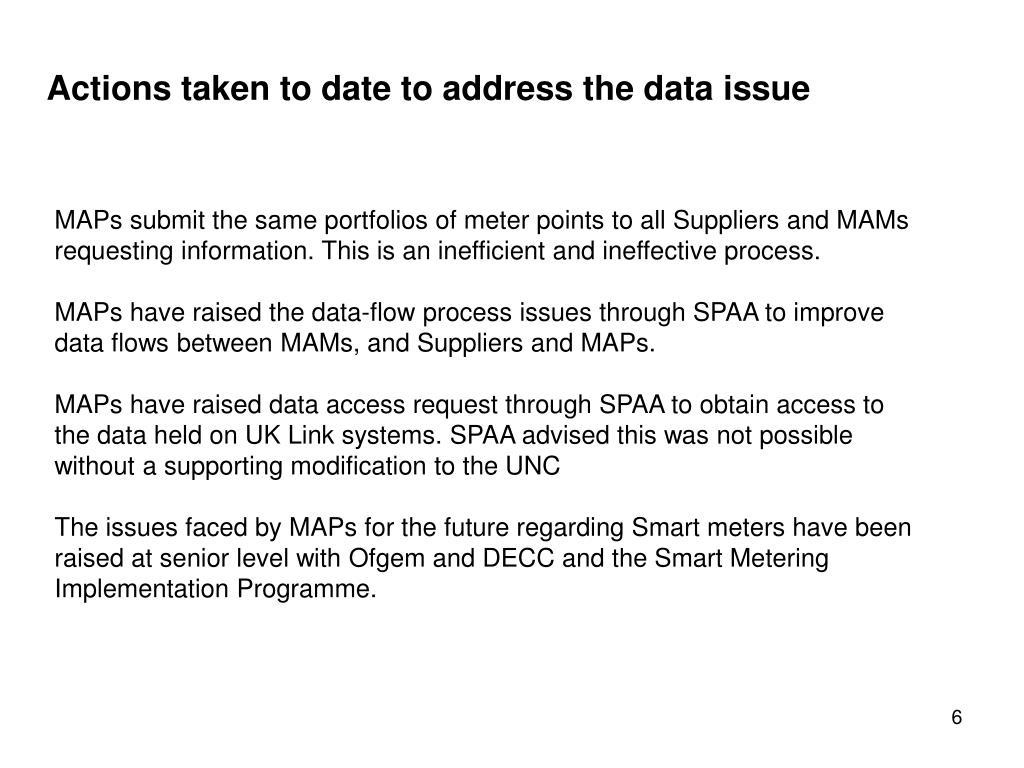This screenshot has width=1024, height=768.
Task: Click the word 'MAPs' starting first paragraph
Action: (88, 220)
